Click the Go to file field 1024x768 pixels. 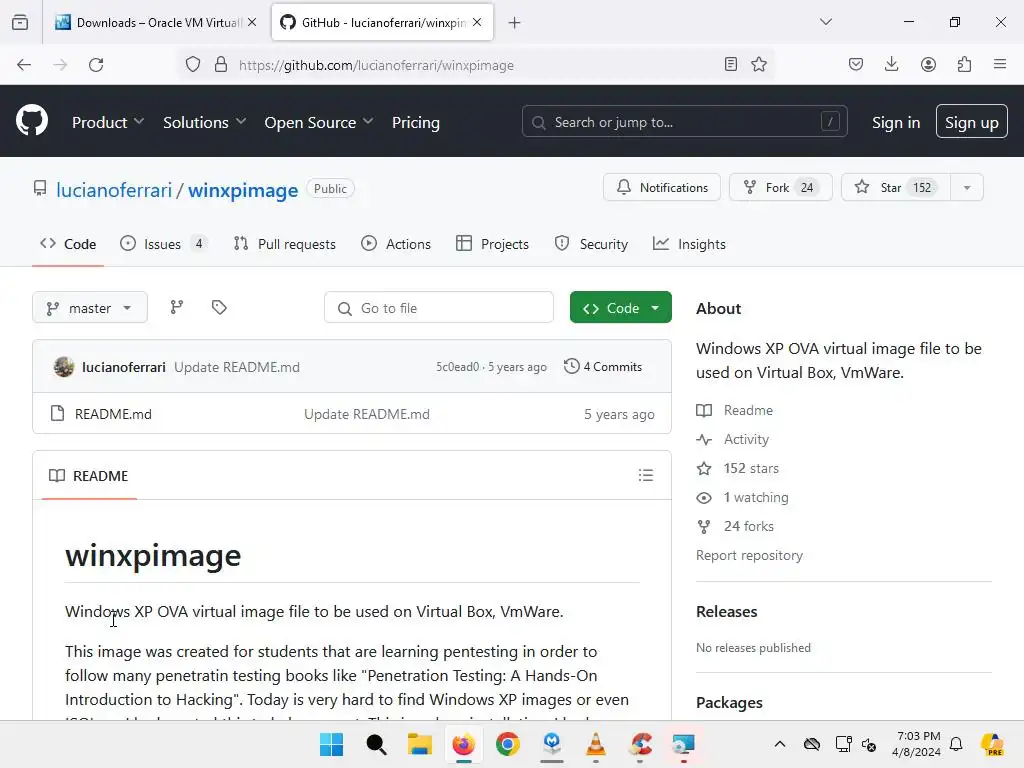[x=440, y=308]
